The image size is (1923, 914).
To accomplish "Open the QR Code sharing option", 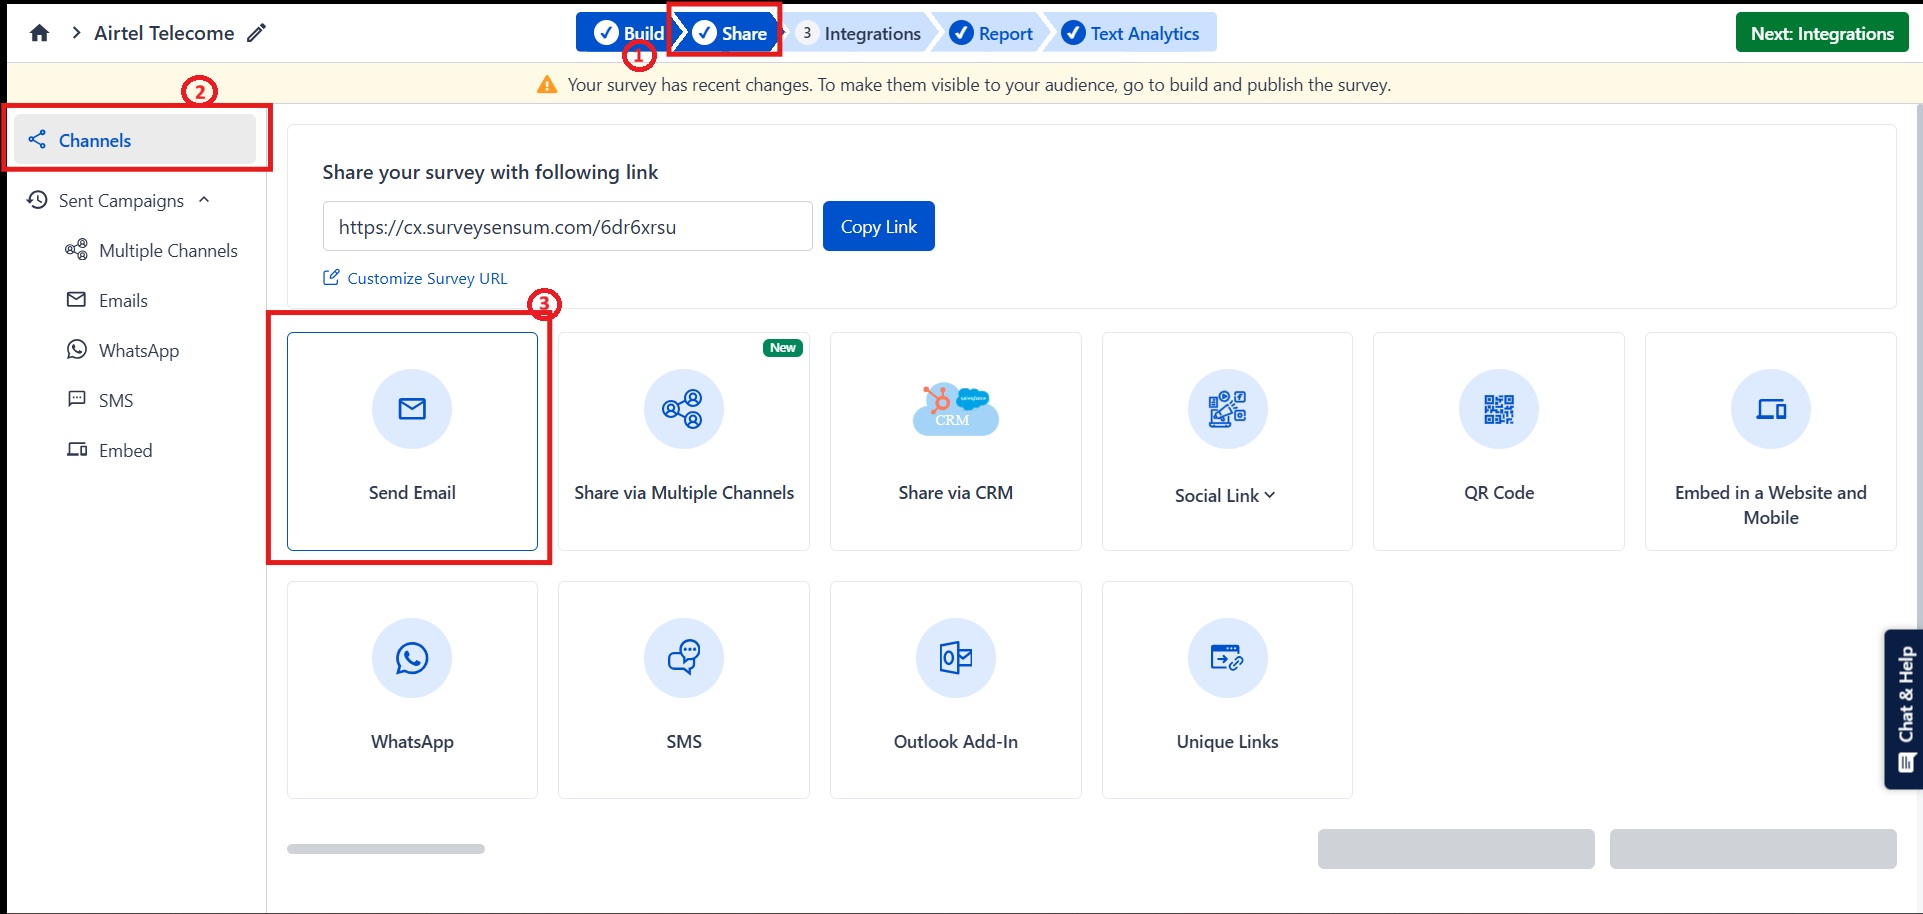I will pyautogui.click(x=1498, y=441).
